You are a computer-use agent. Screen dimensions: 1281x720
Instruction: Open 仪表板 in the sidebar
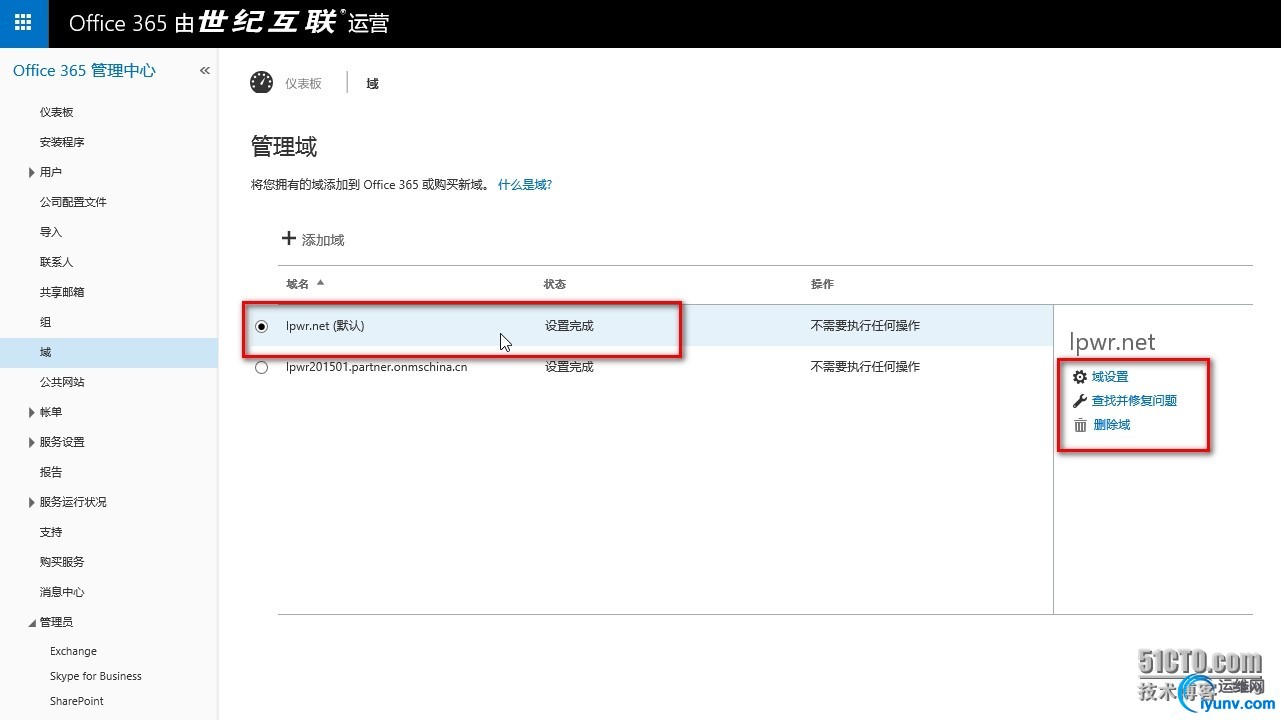point(57,112)
